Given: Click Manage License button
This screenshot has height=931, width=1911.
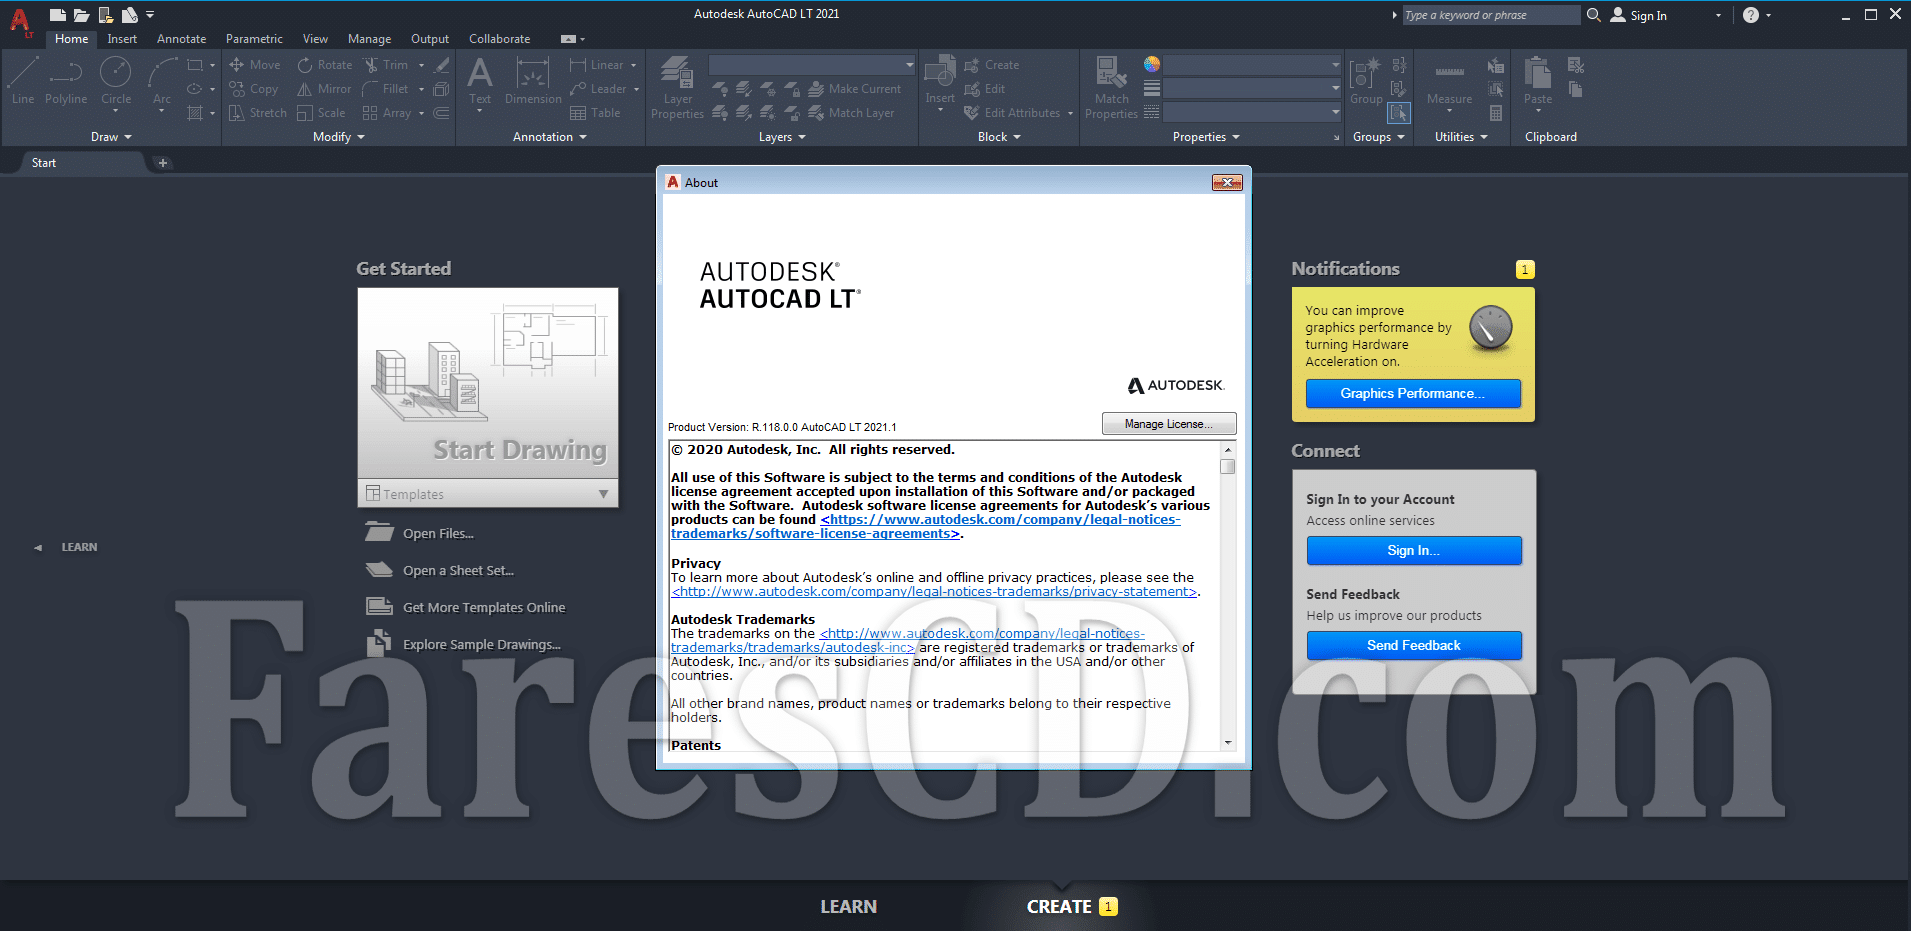Looking at the screenshot, I should tap(1169, 424).
